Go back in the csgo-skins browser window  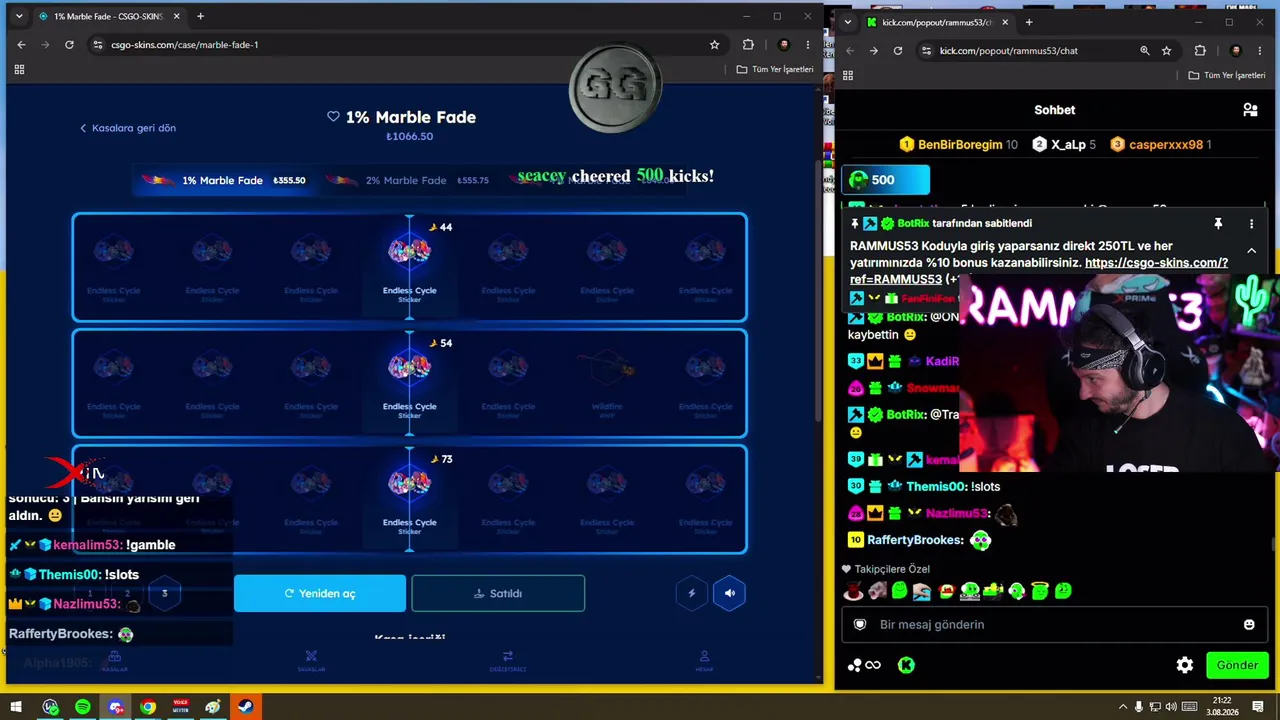[x=21, y=44]
